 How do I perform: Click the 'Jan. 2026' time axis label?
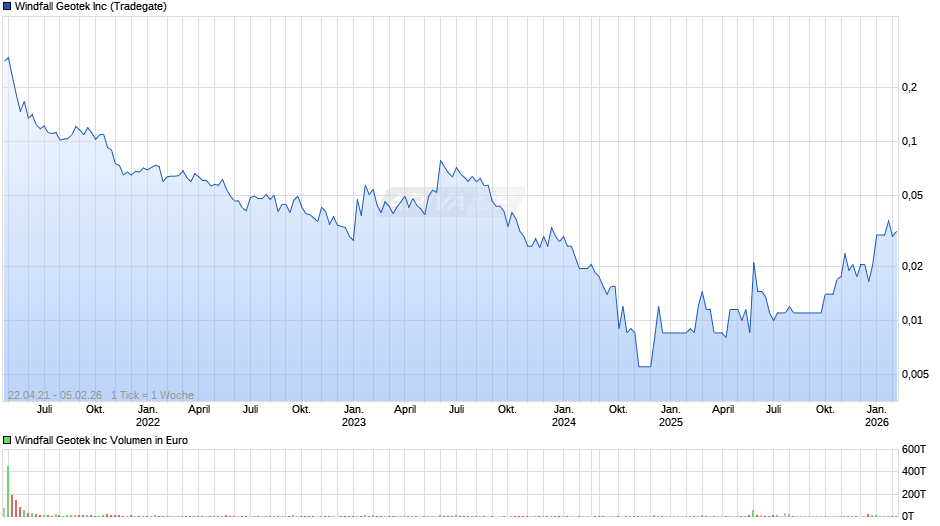[876, 416]
